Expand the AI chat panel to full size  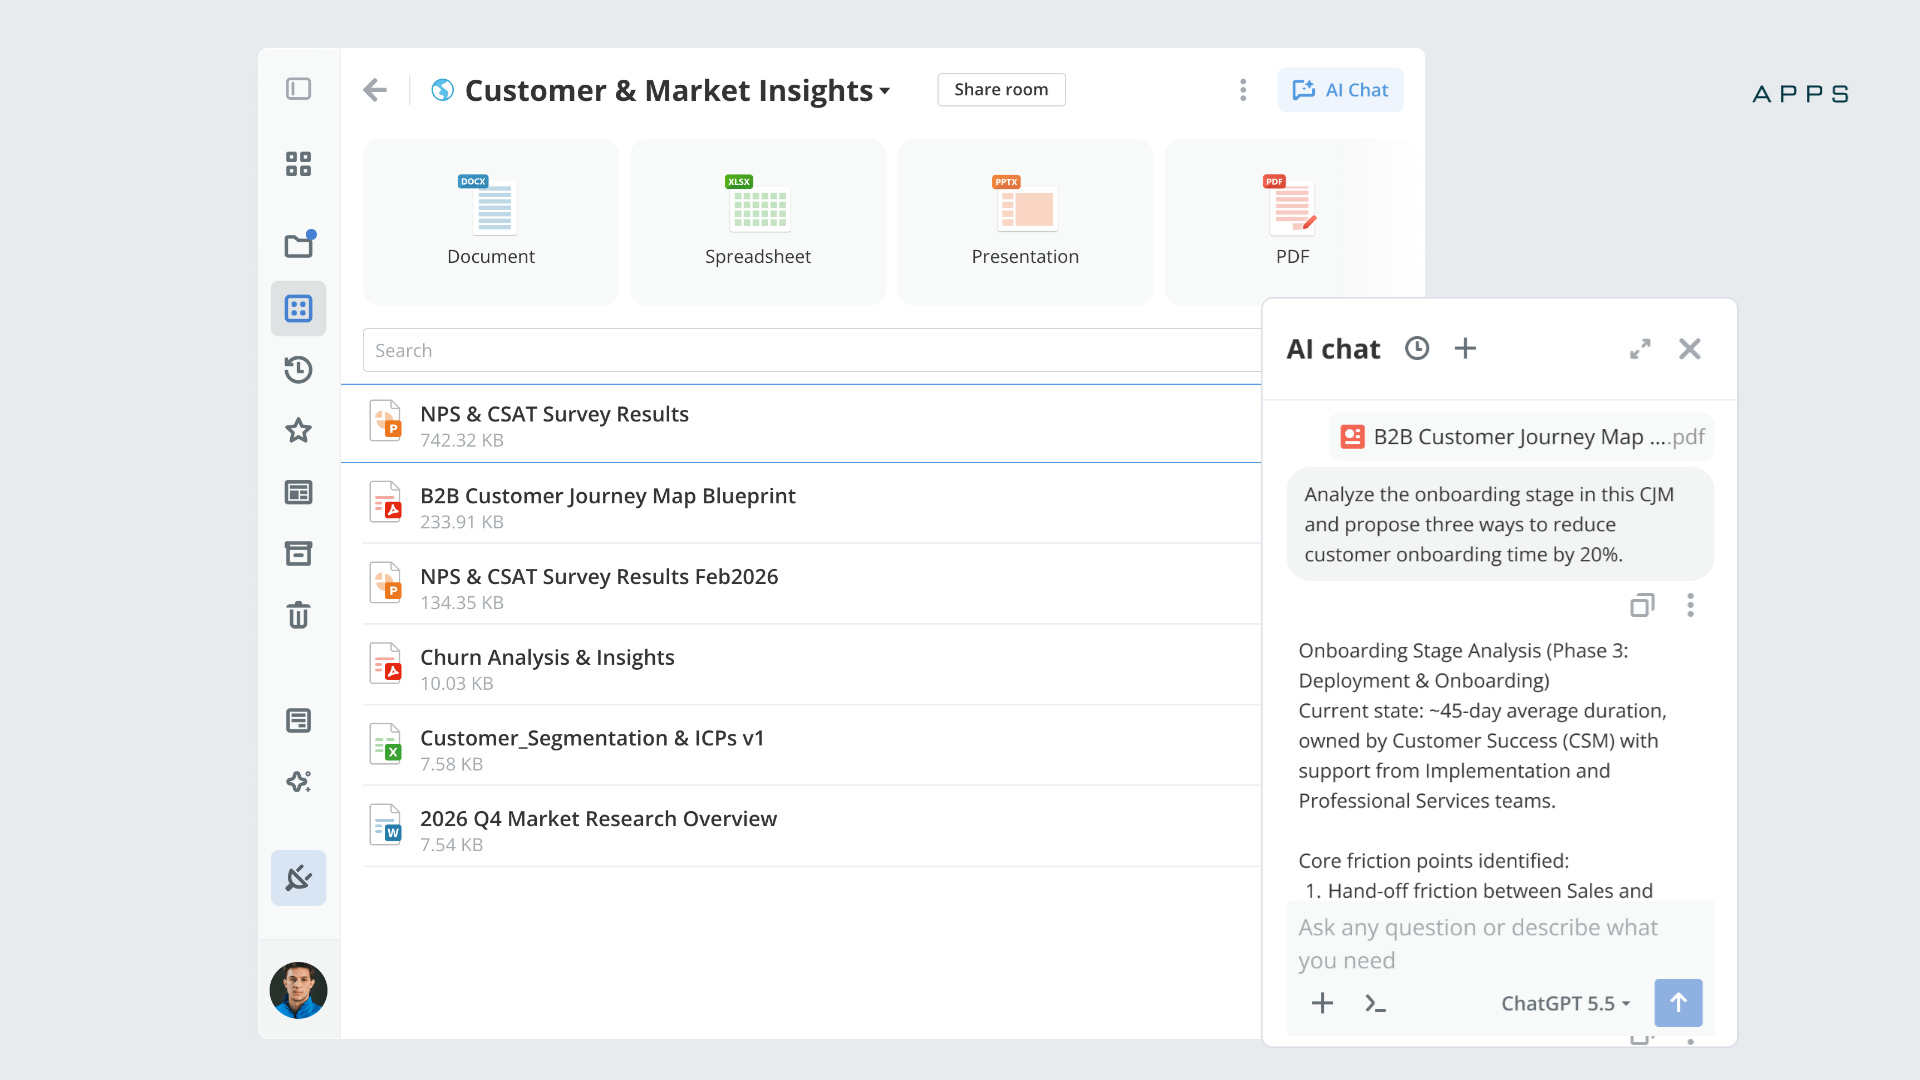pos(1640,349)
